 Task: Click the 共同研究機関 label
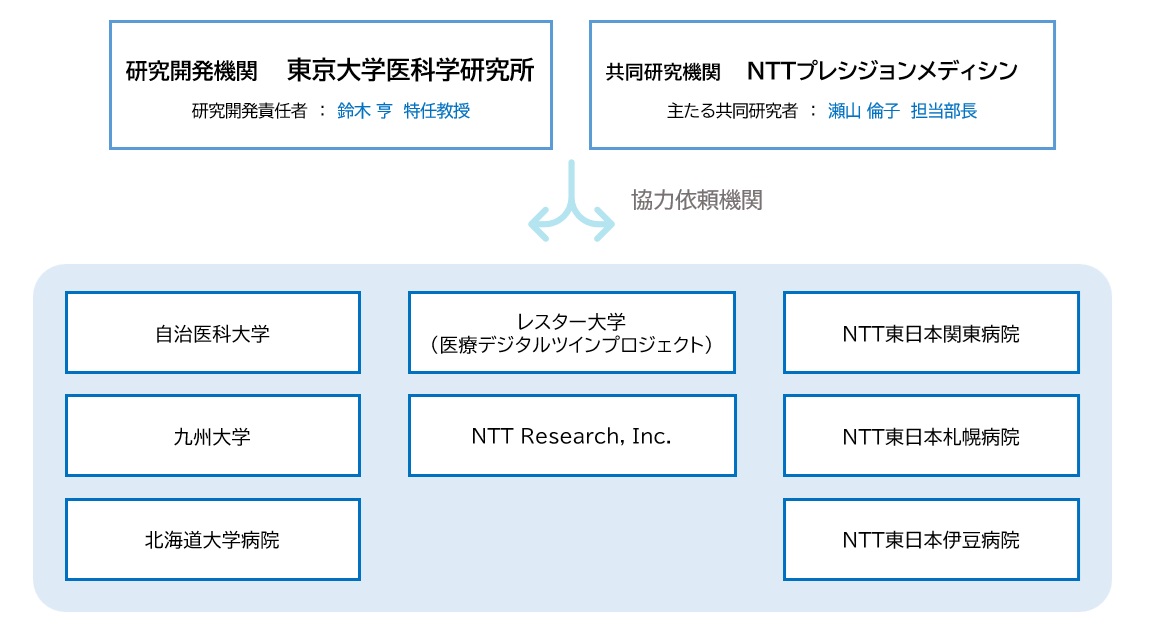(663, 72)
